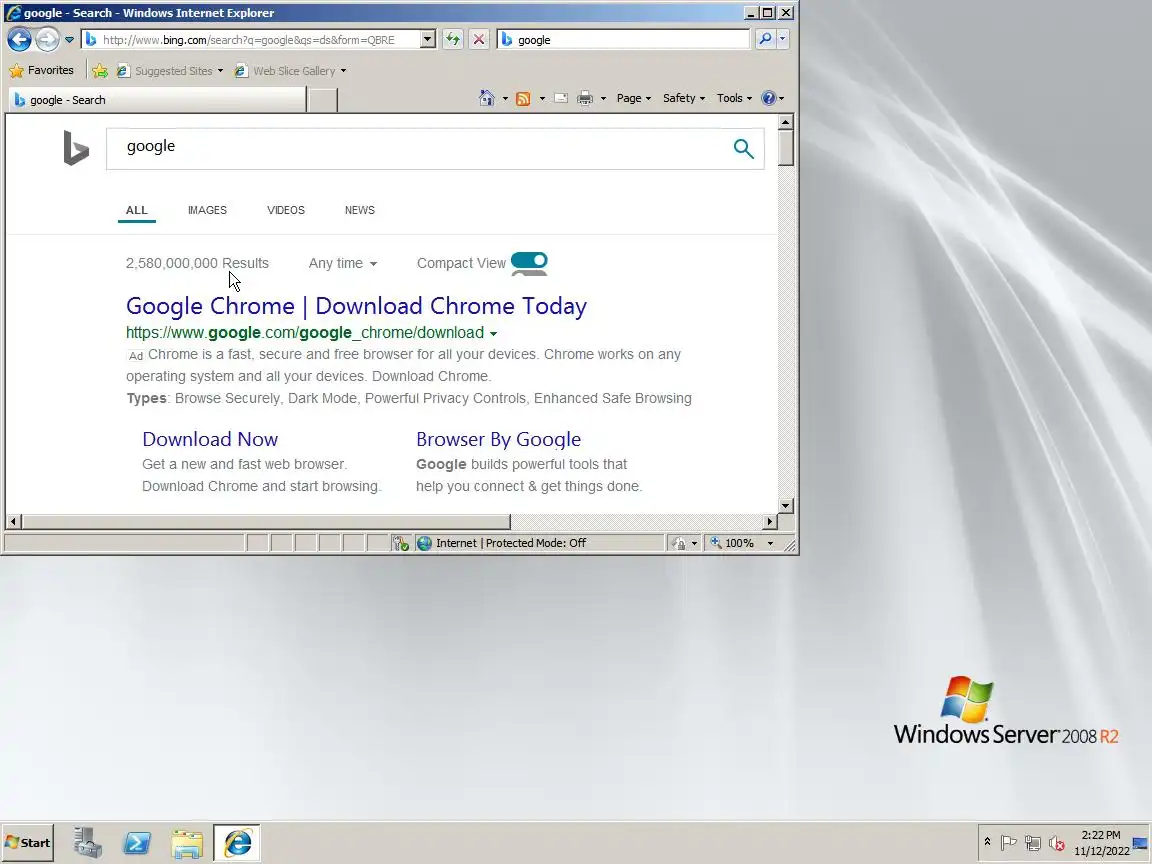The image size is (1152, 864).
Task: Expand the Home button dropdown arrow
Action: pyautogui.click(x=505, y=98)
